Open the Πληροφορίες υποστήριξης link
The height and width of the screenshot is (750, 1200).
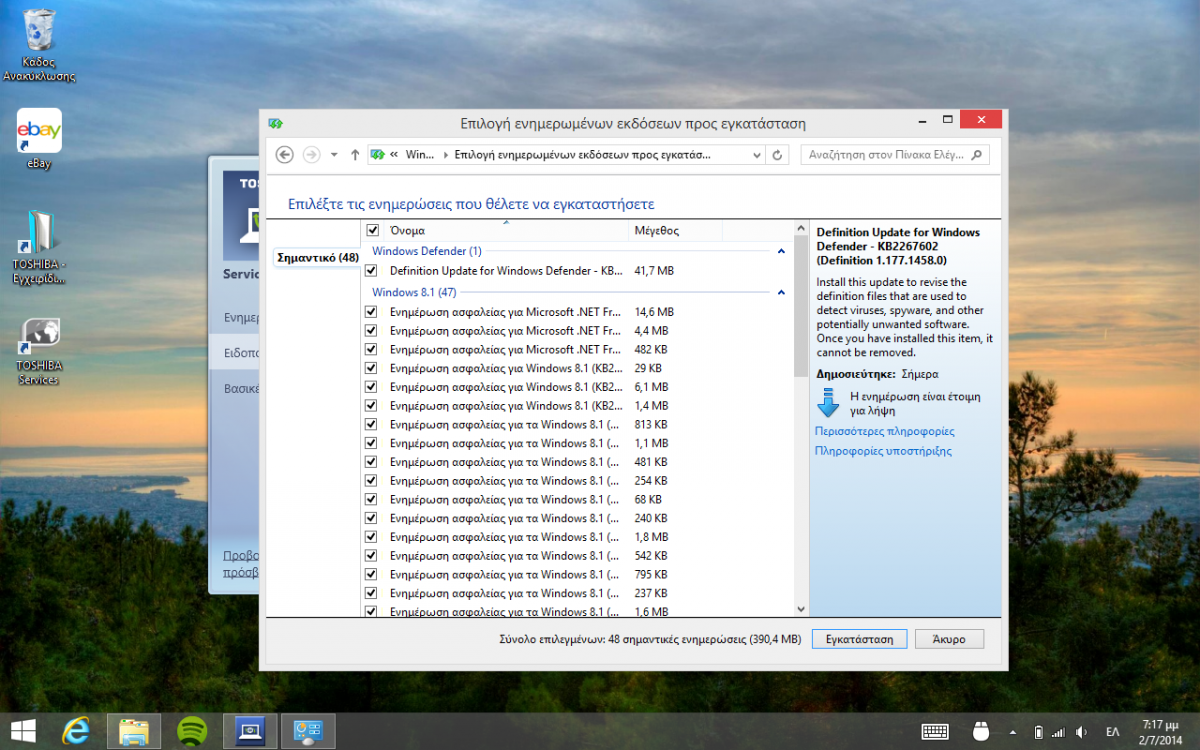click(x=883, y=451)
